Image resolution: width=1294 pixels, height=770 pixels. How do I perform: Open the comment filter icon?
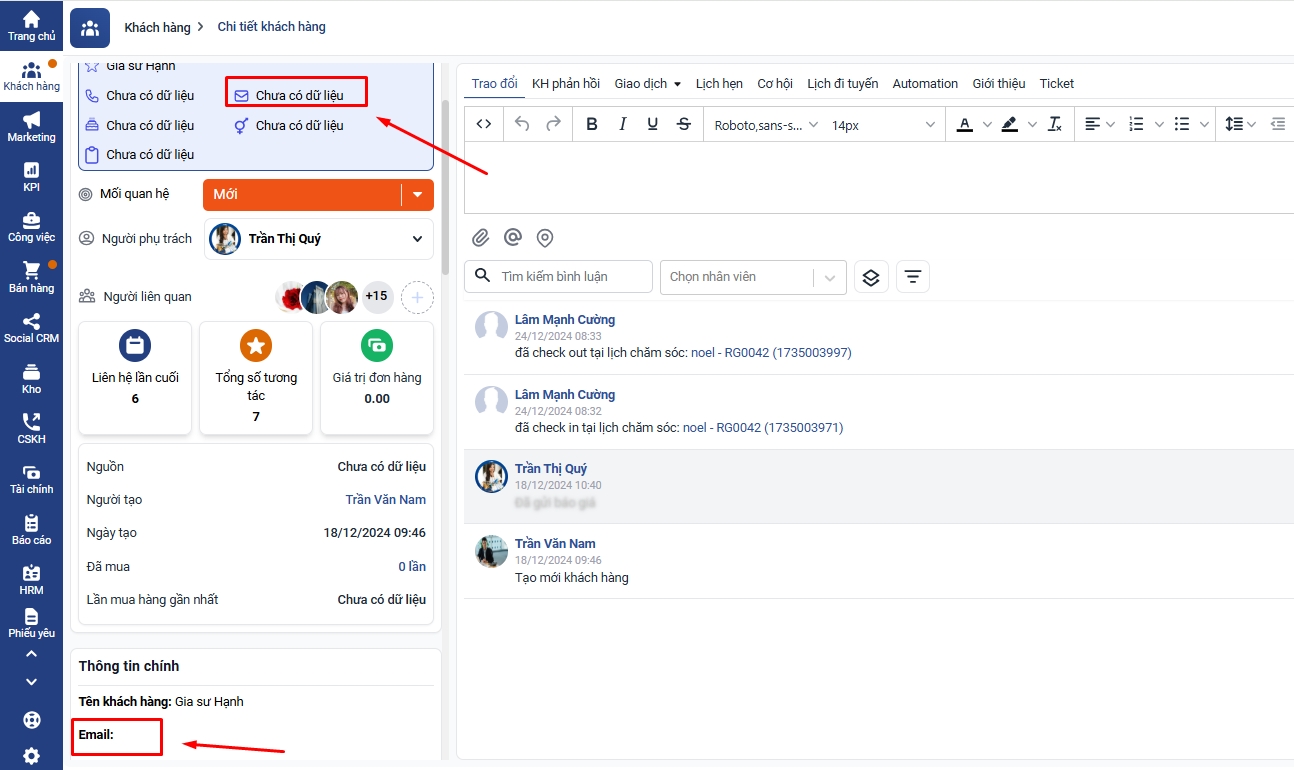912,277
